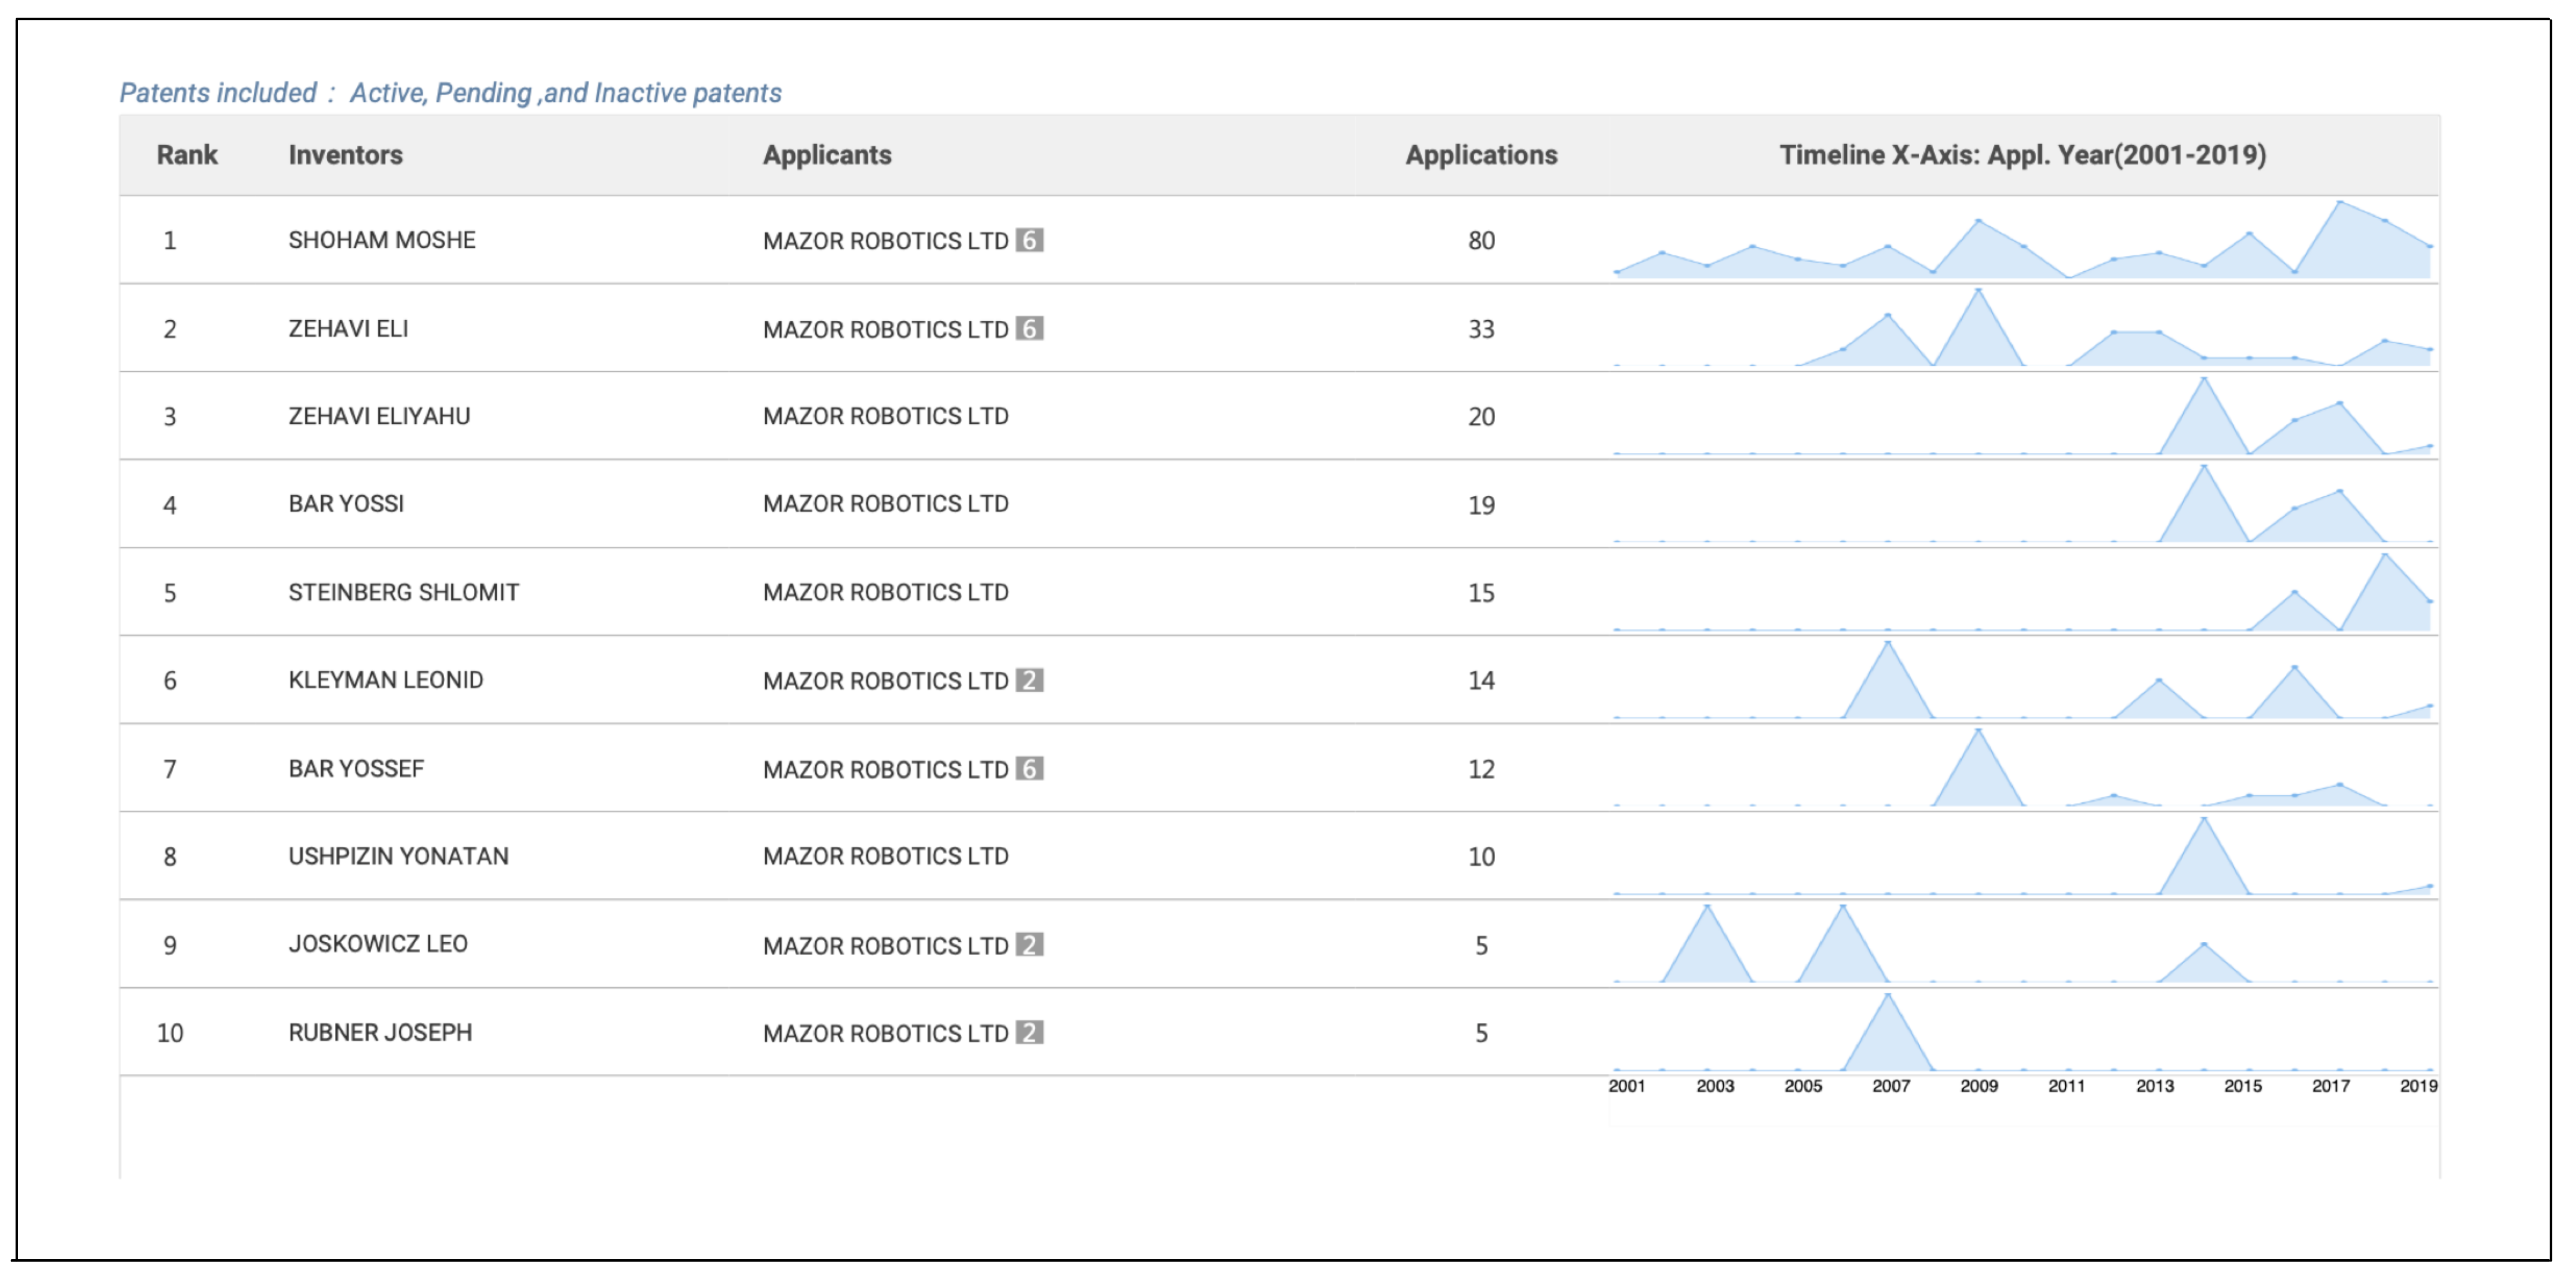Screen dimensions: 2576x1281
Task: Select the Inventors column header
Action: click(x=345, y=155)
